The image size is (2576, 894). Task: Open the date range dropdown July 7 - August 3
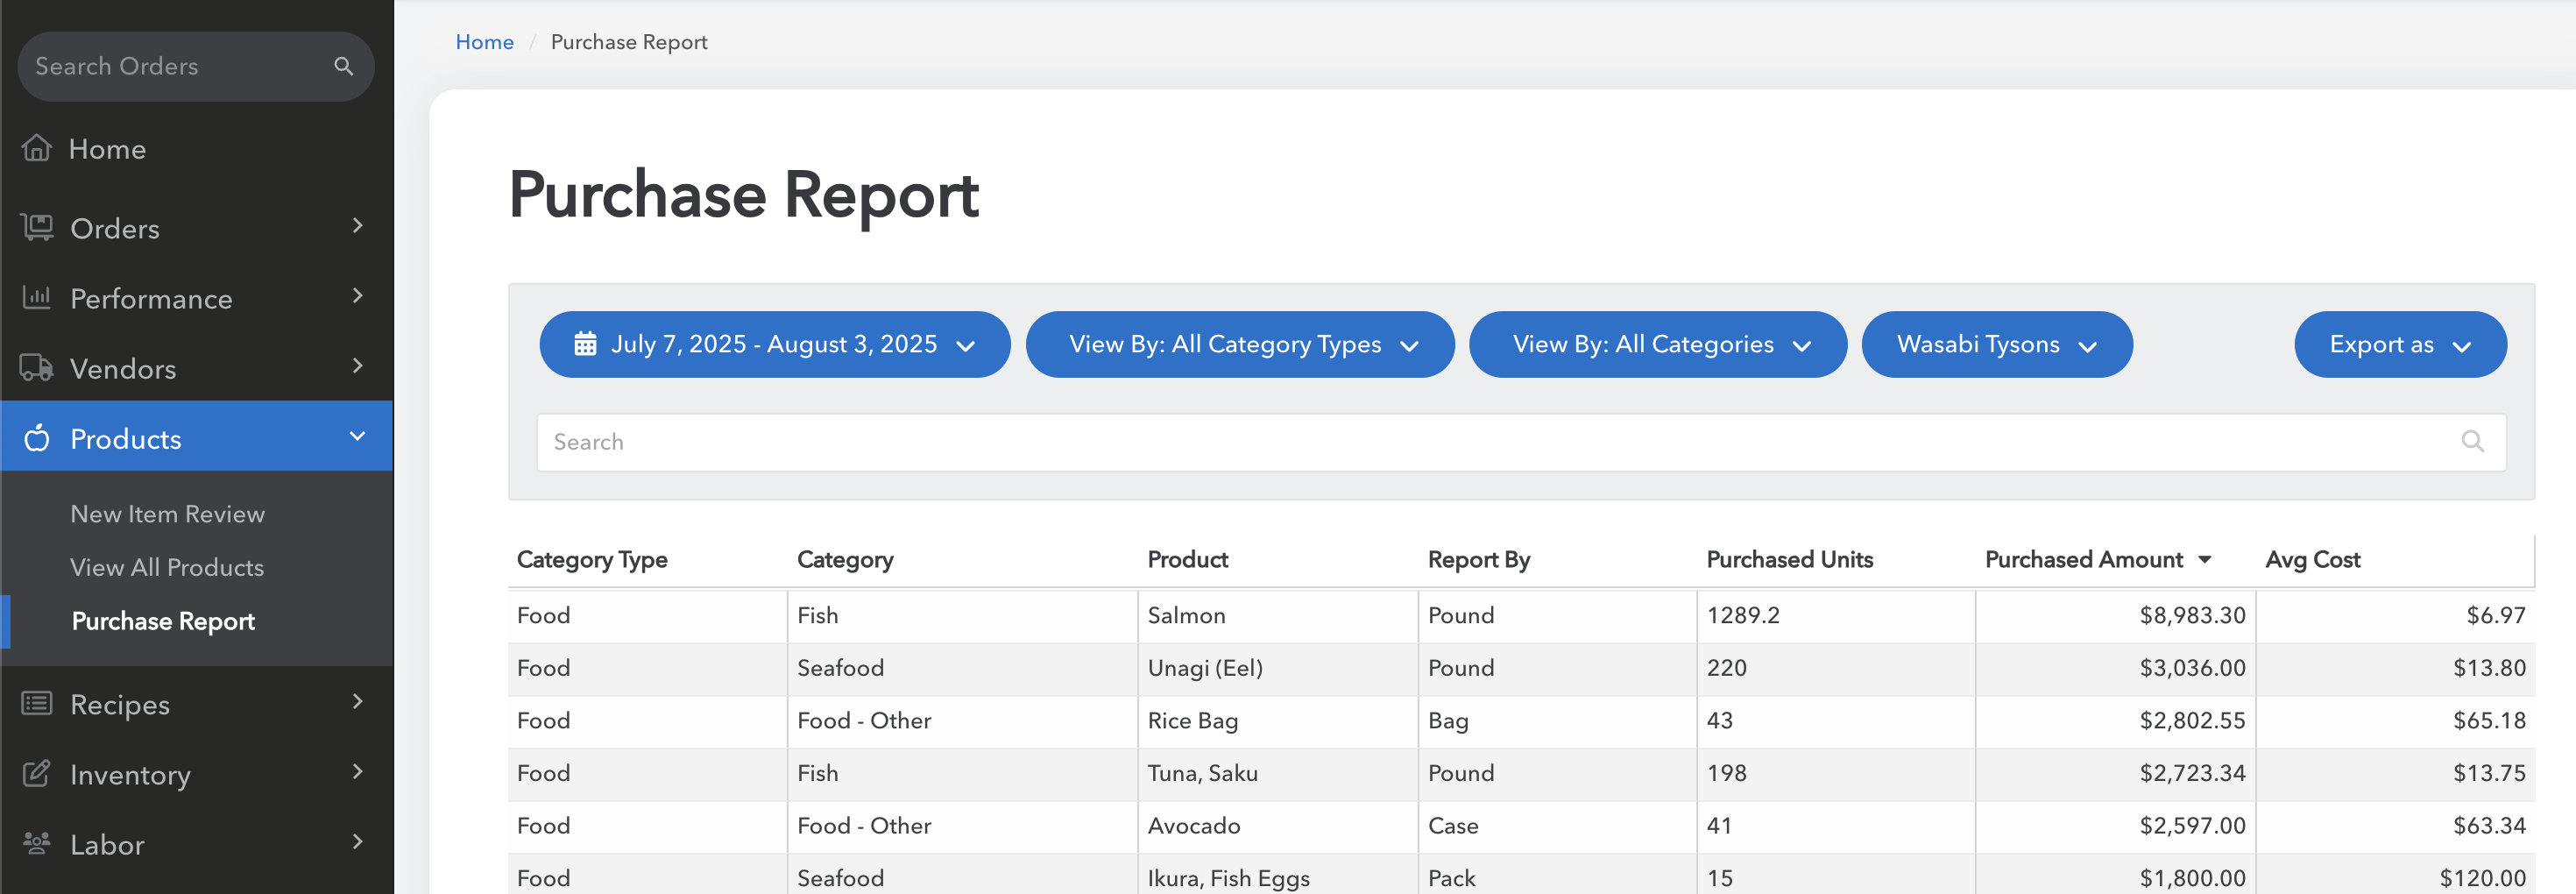(x=774, y=344)
